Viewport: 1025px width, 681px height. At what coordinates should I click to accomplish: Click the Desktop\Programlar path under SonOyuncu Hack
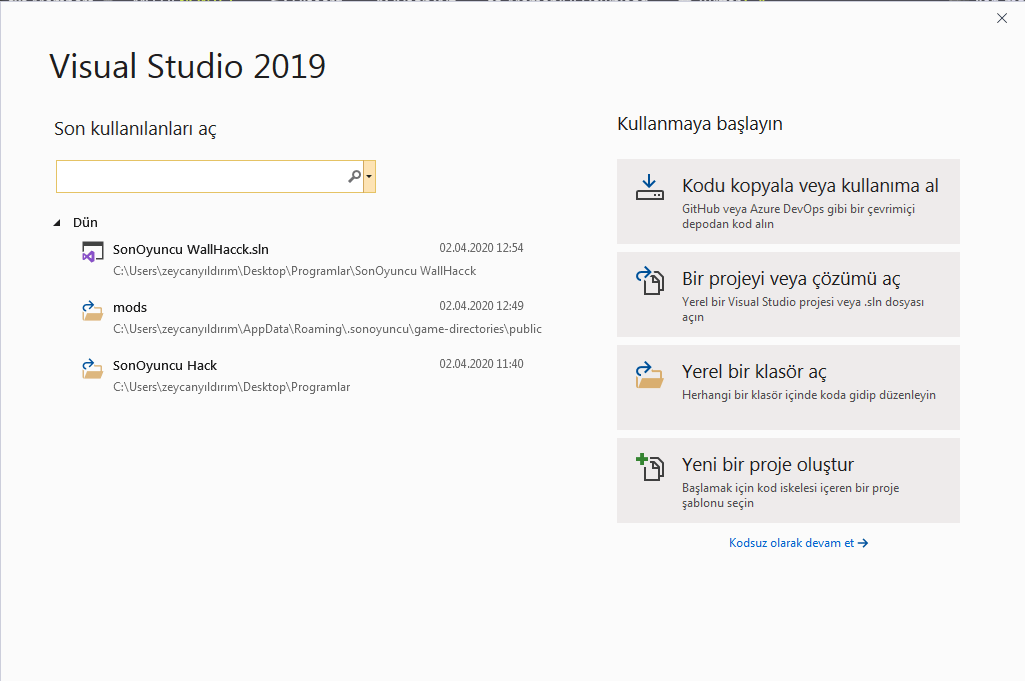(231, 387)
